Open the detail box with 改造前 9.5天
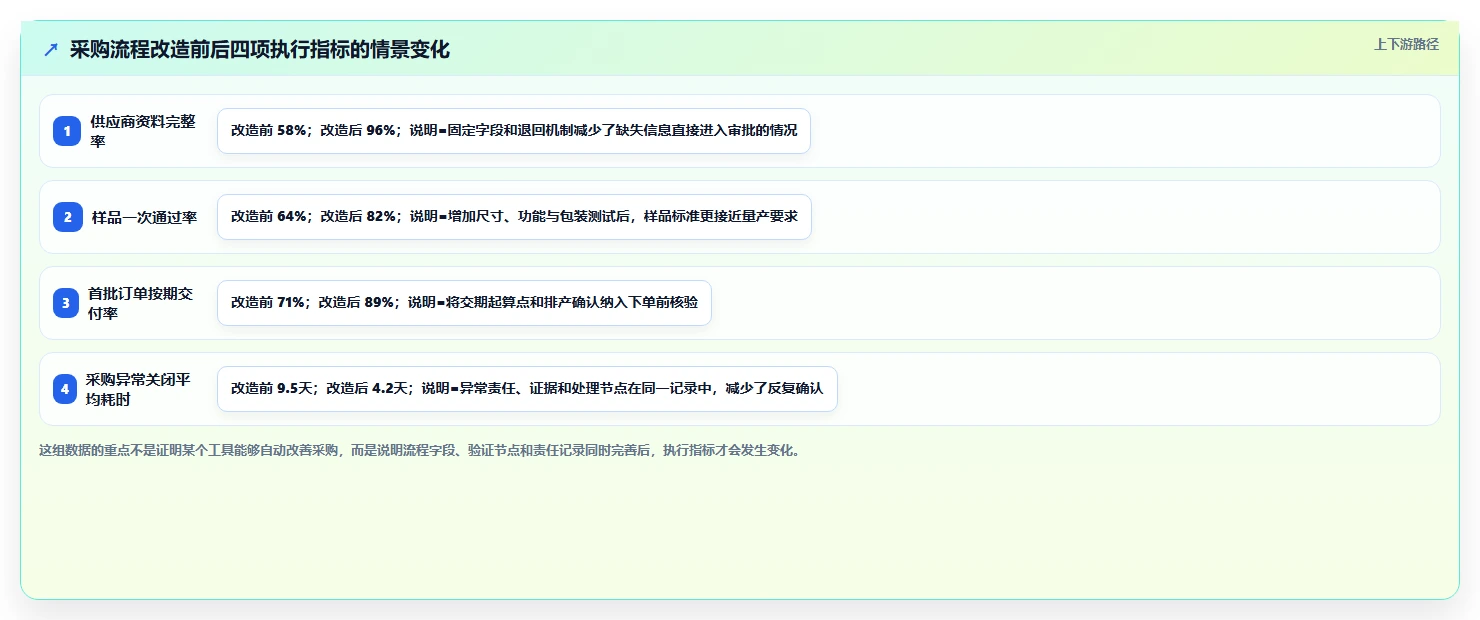Viewport: 1480px width, 620px height. pyautogui.click(x=527, y=389)
